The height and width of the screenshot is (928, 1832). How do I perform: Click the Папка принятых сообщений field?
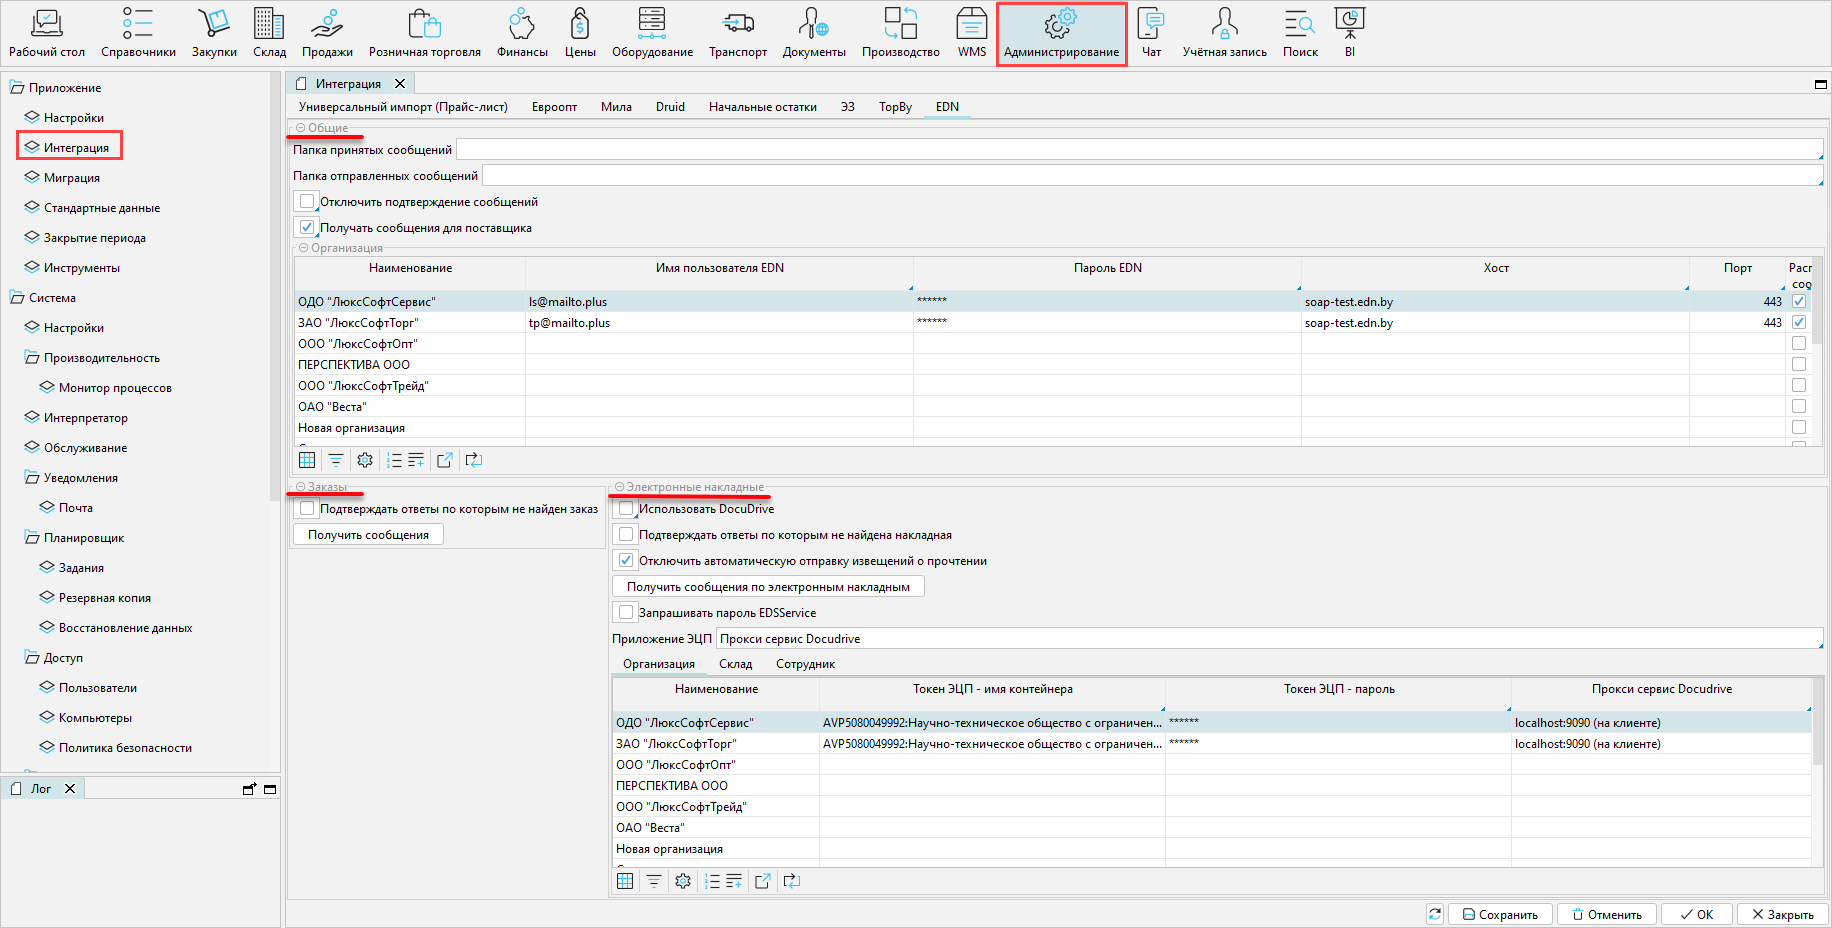(x=1138, y=150)
